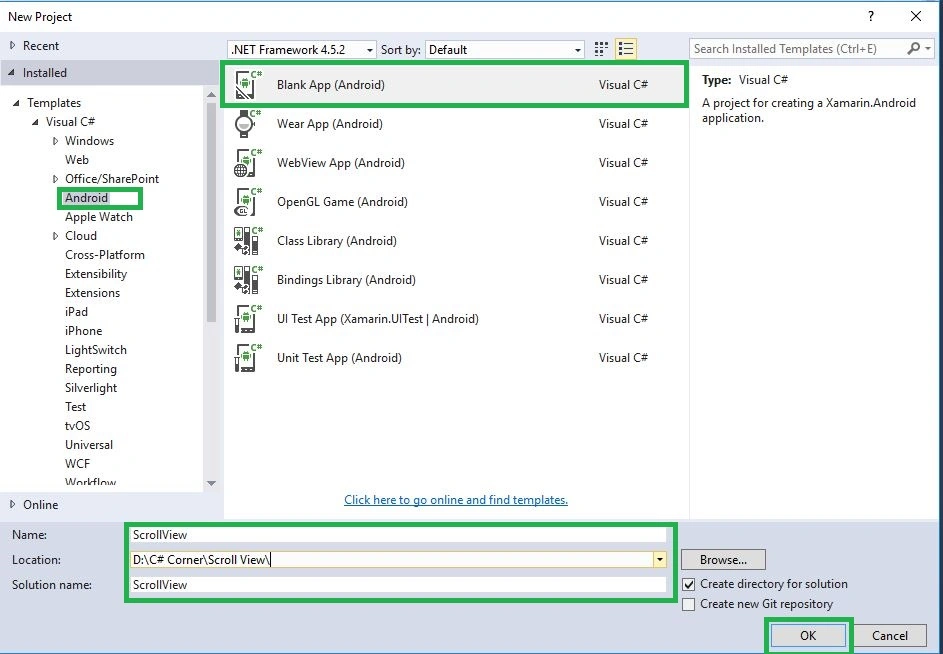This screenshot has width=943, height=654.
Task: Expand the Windows tree node
Action: coord(55,141)
